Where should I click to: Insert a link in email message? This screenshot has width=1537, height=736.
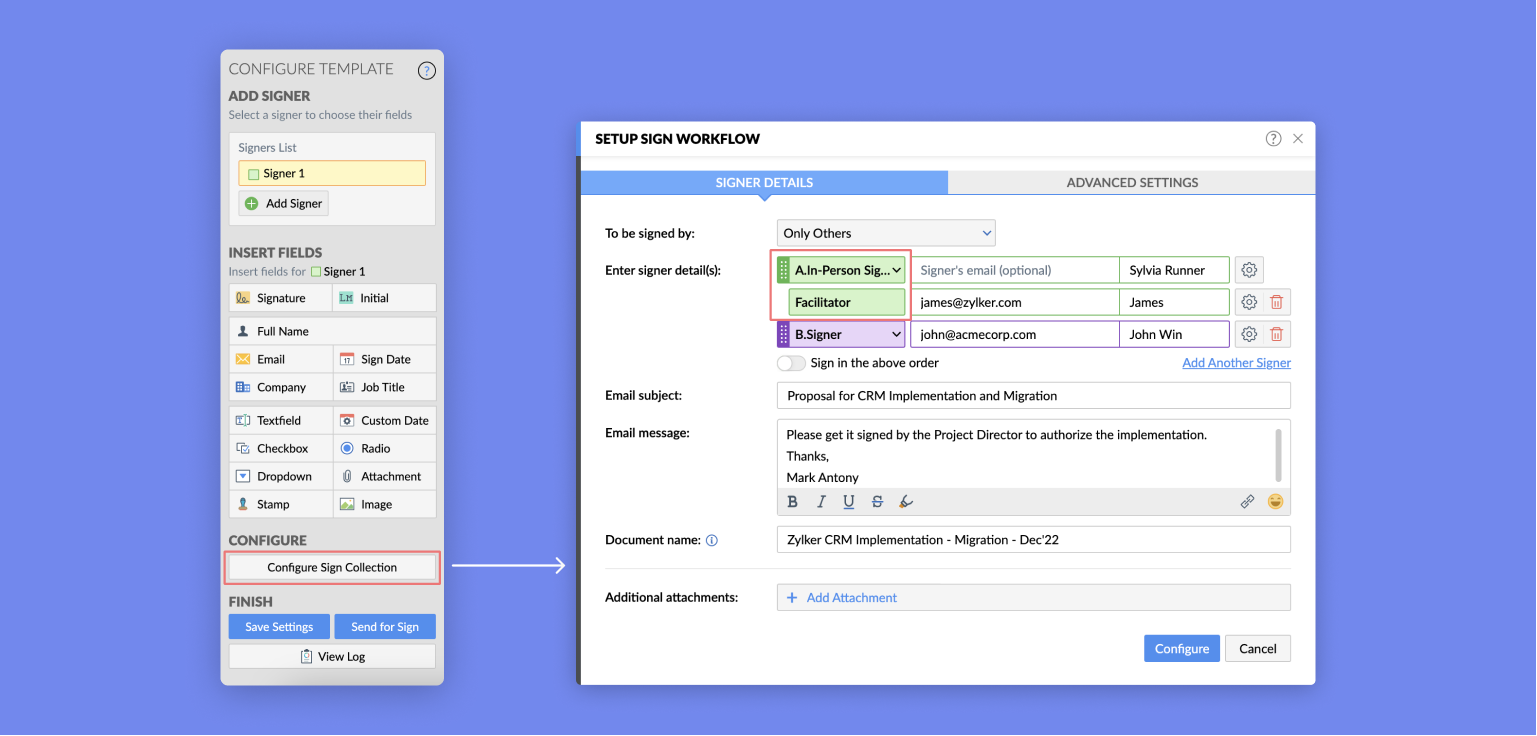1247,502
